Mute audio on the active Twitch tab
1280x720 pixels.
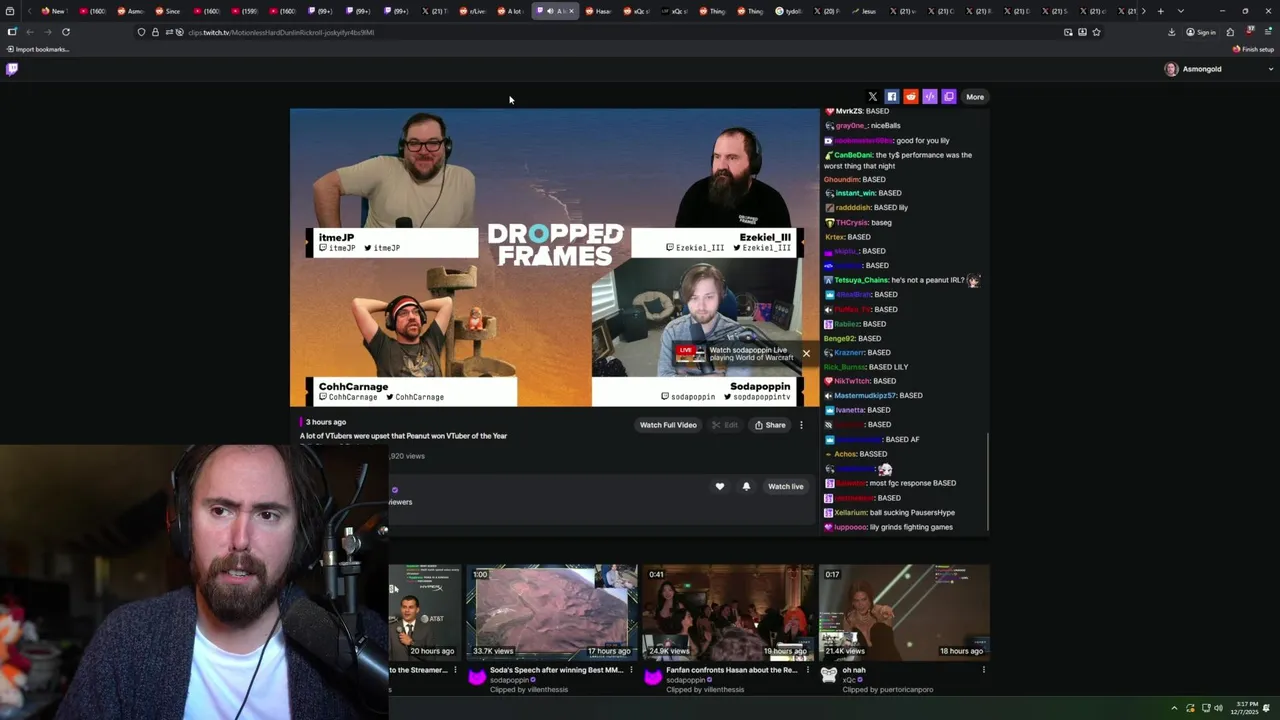[x=549, y=11]
